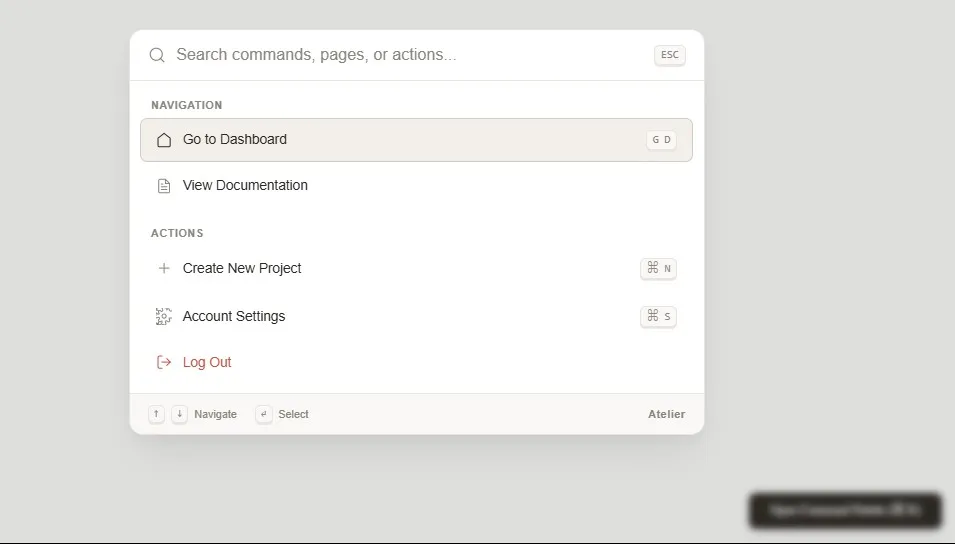Click the down arrow key hint
The height and width of the screenshot is (544, 955).
point(179,414)
